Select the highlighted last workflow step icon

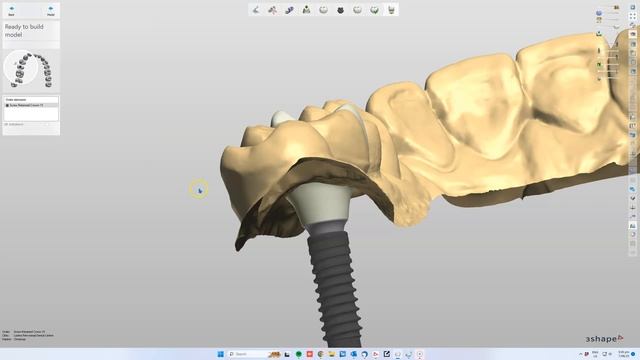coord(391,10)
